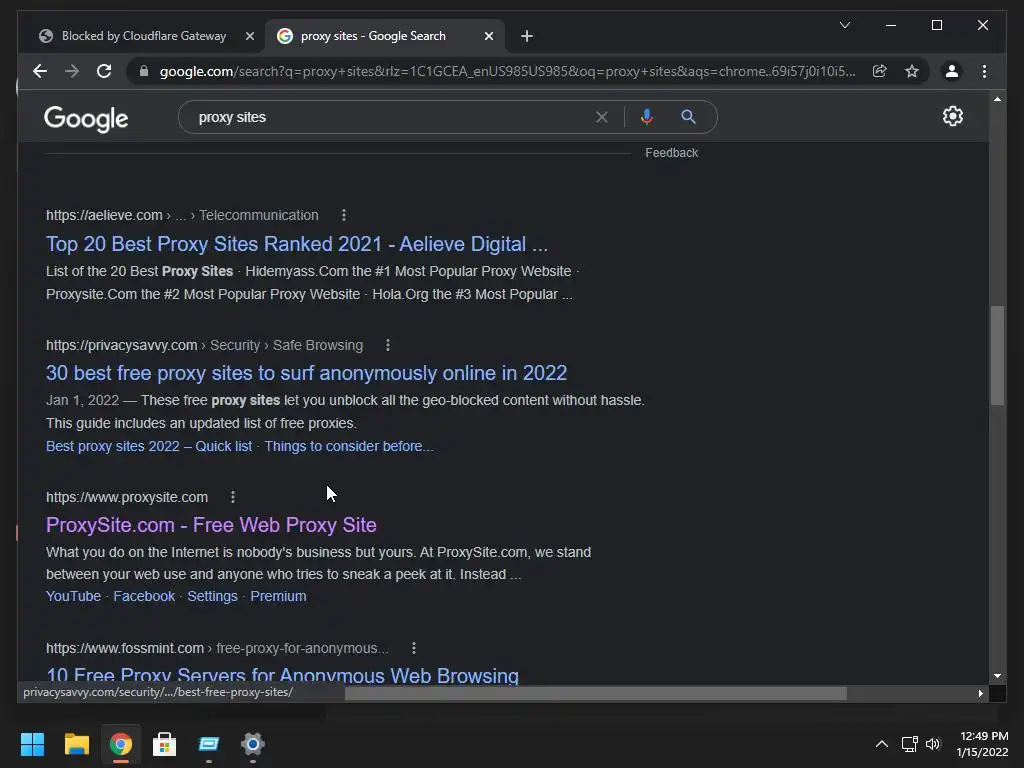Image resolution: width=1024 pixels, height=768 pixels.
Task: Open more options for the aelieve.com result
Action: (344, 215)
